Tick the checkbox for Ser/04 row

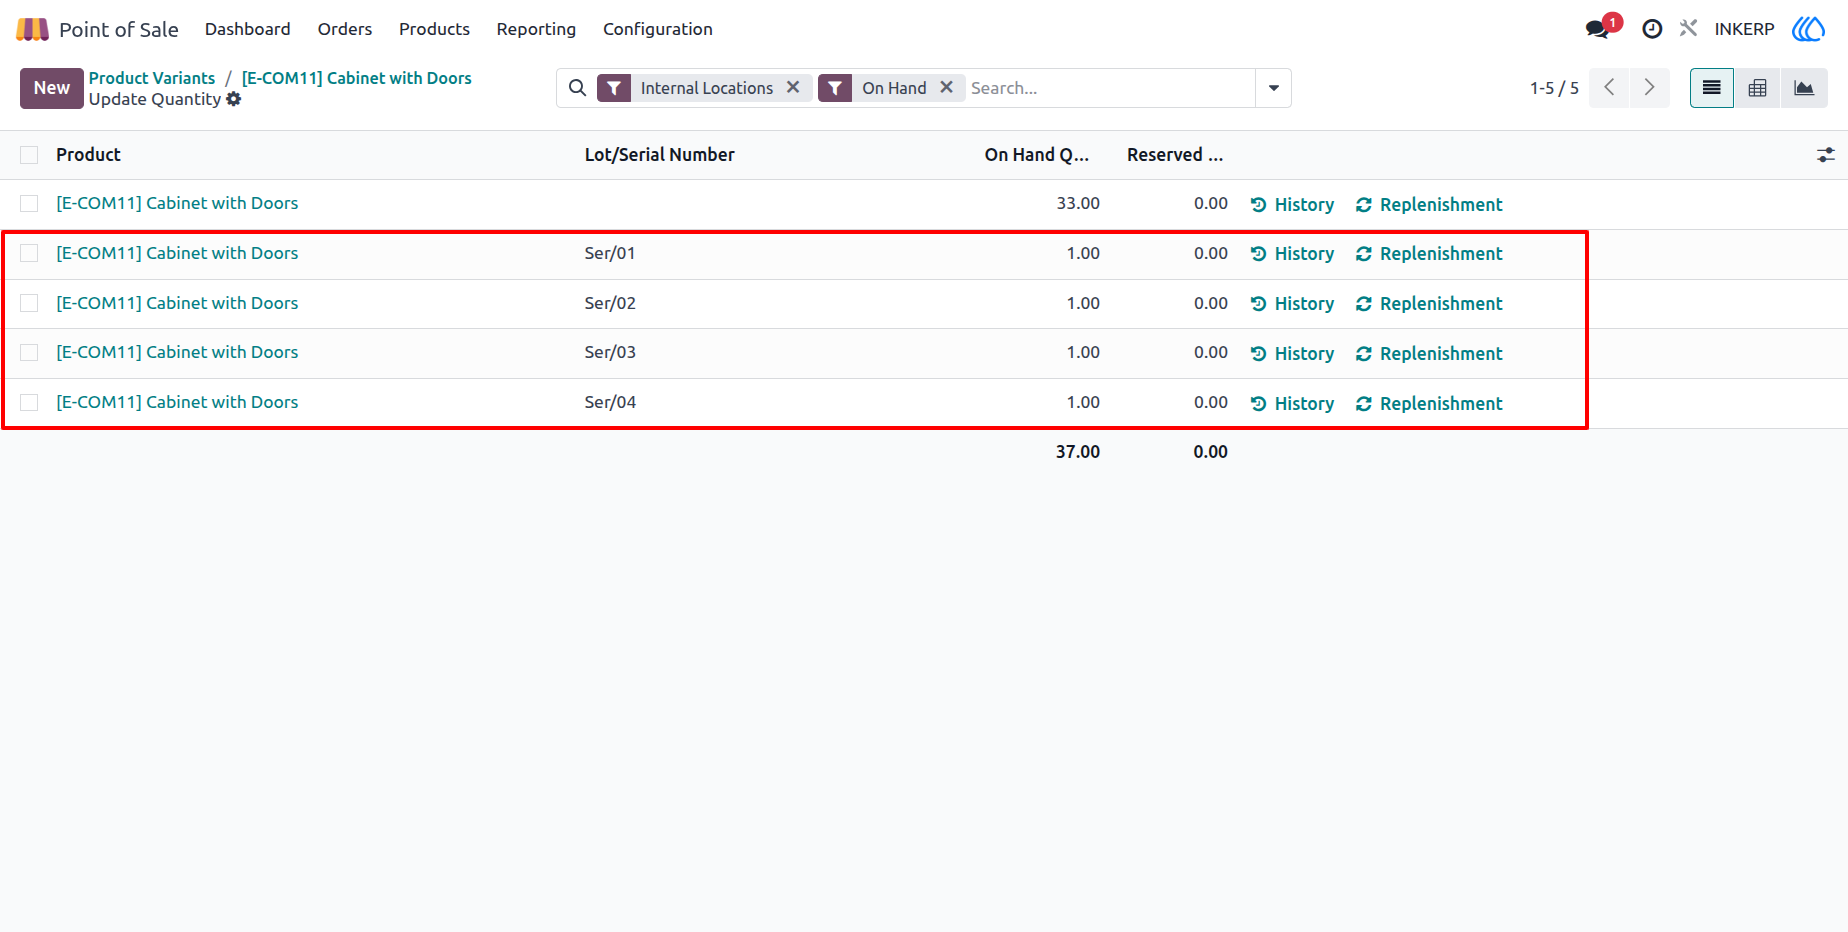point(29,402)
